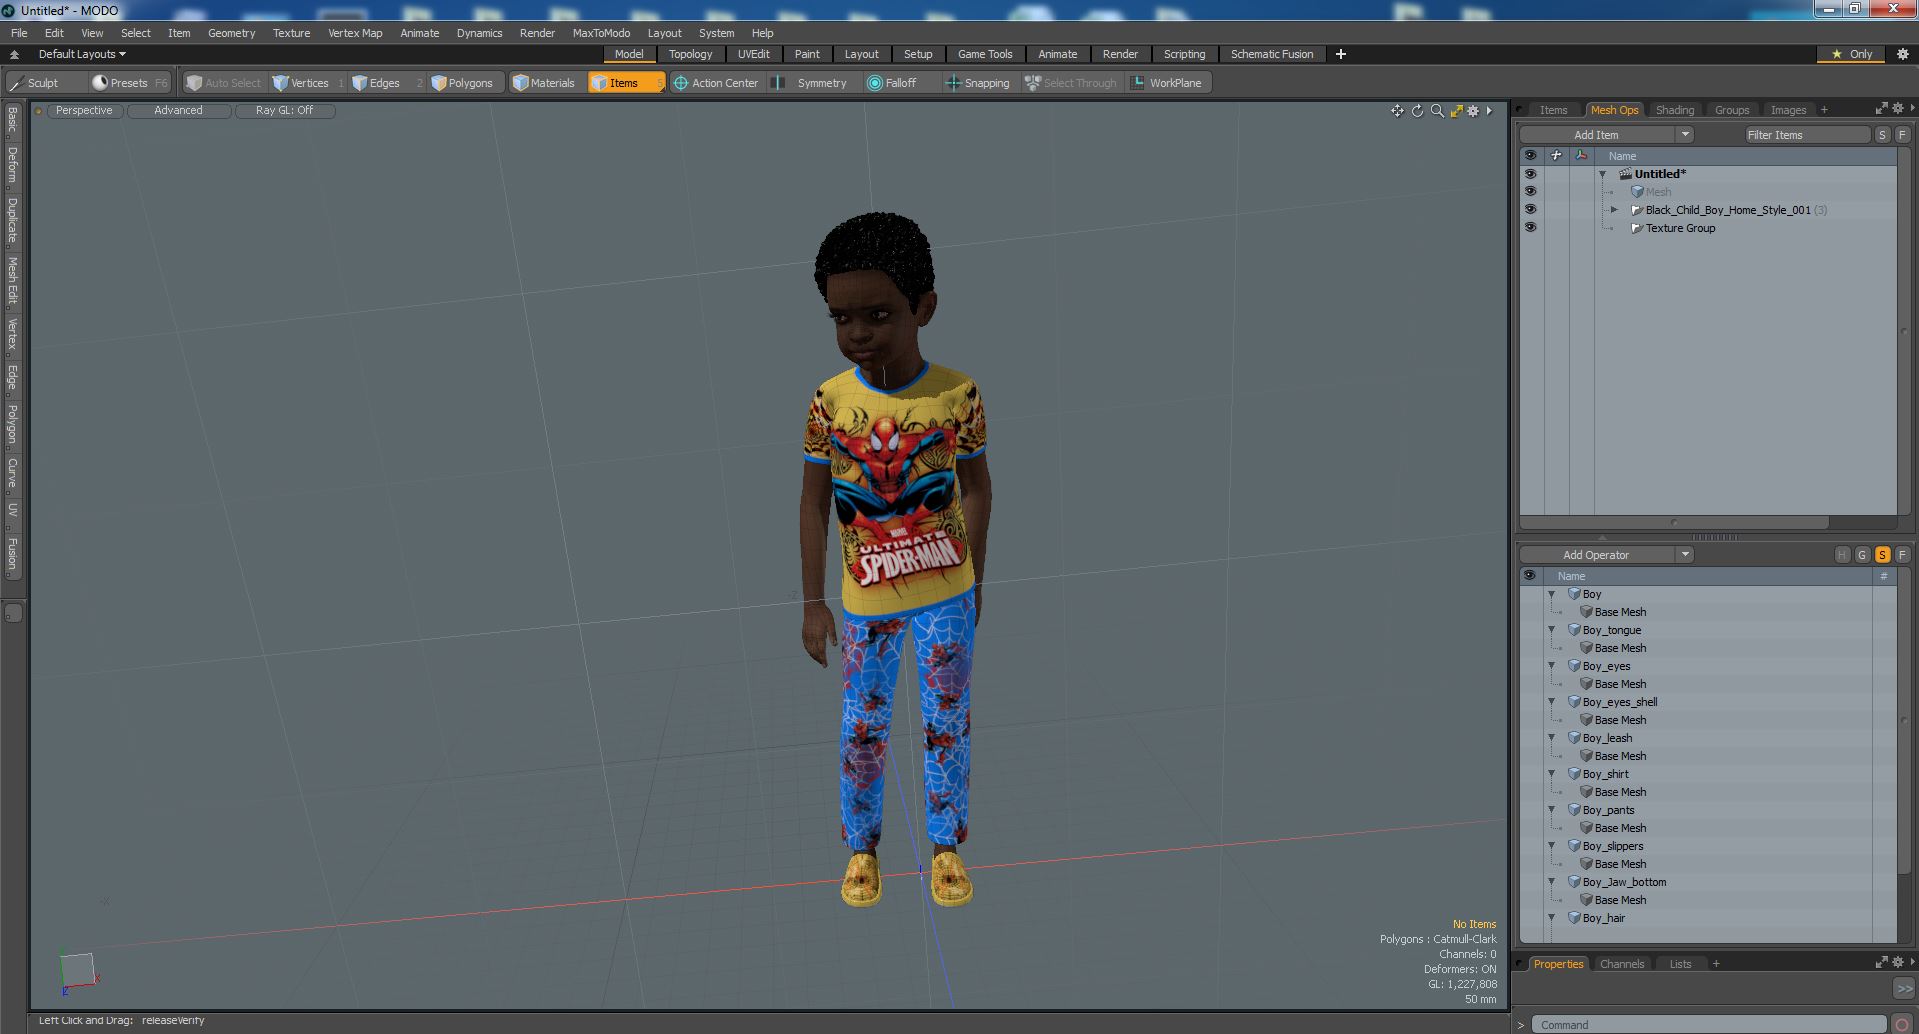Expand Black_Child_Boy_Home_Style_001 group

1614,210
